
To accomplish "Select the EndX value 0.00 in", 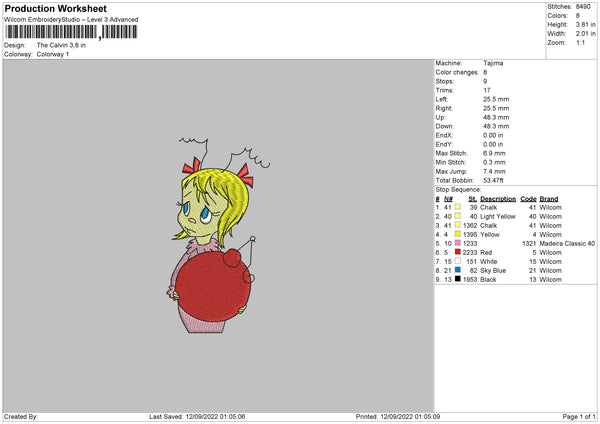I will [x=493, y=135].
